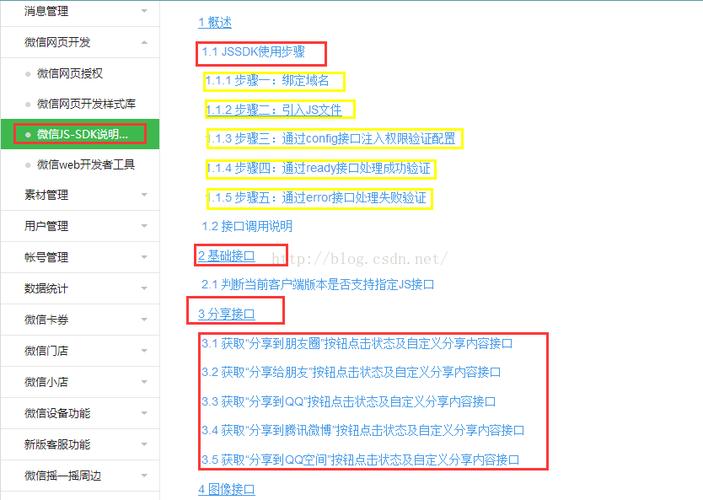
Task: Open '1.1 JSSDK使用步骤' link
Action: (253, 52)
